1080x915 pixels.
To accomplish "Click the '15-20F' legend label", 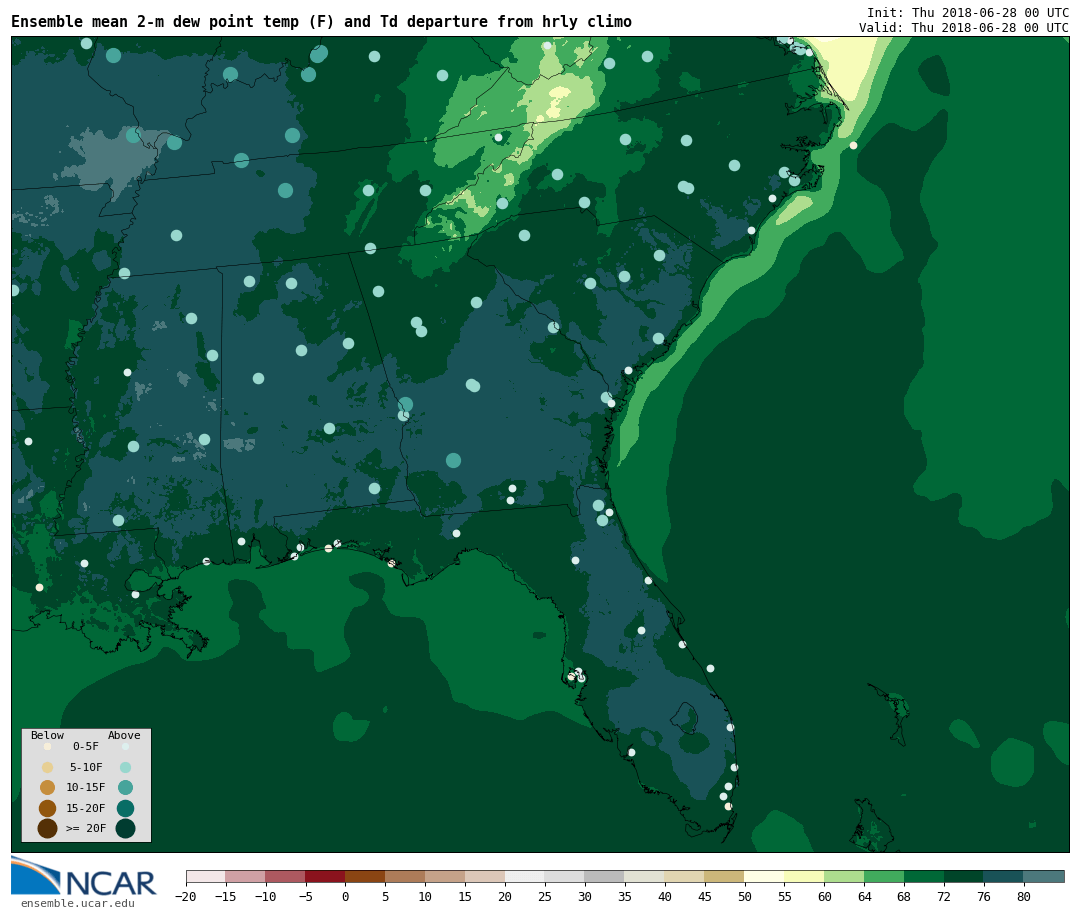I will click(x=86, y=808).
